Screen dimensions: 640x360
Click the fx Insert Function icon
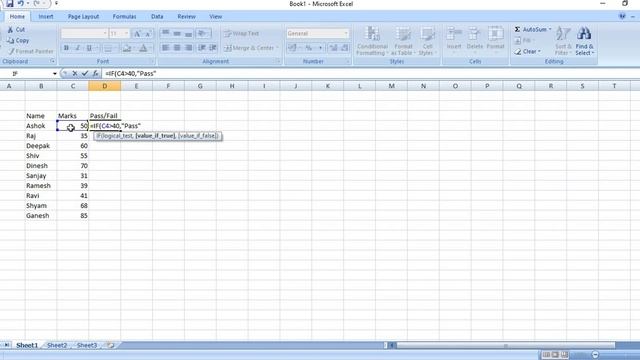click(x=95, y=73)
